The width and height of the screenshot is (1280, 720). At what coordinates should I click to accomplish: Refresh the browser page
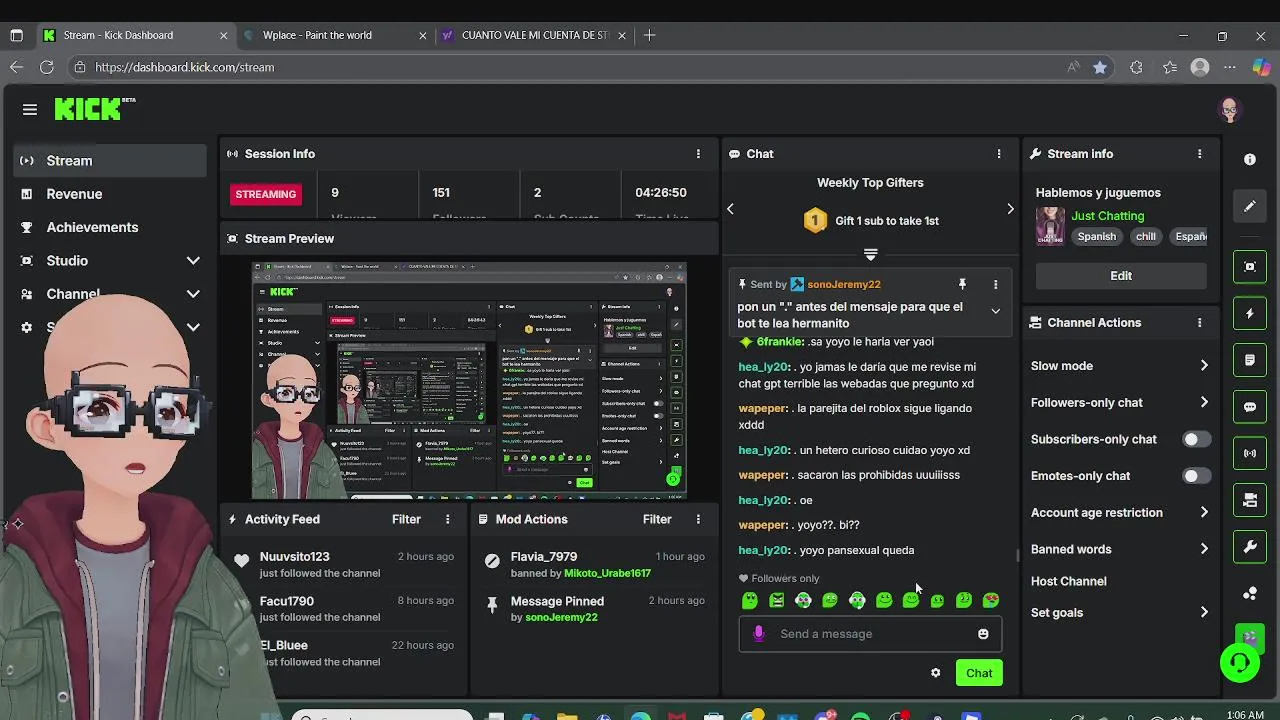tap(47, 67)
